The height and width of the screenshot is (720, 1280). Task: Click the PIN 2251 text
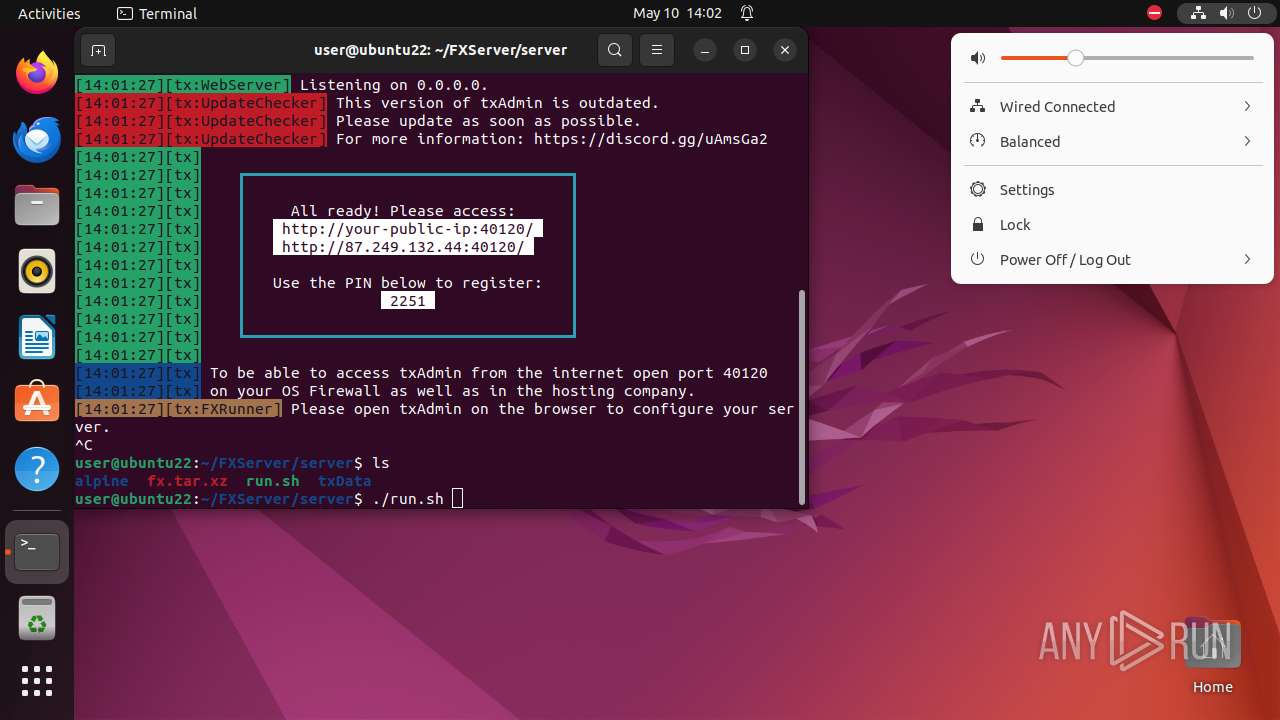408,301
